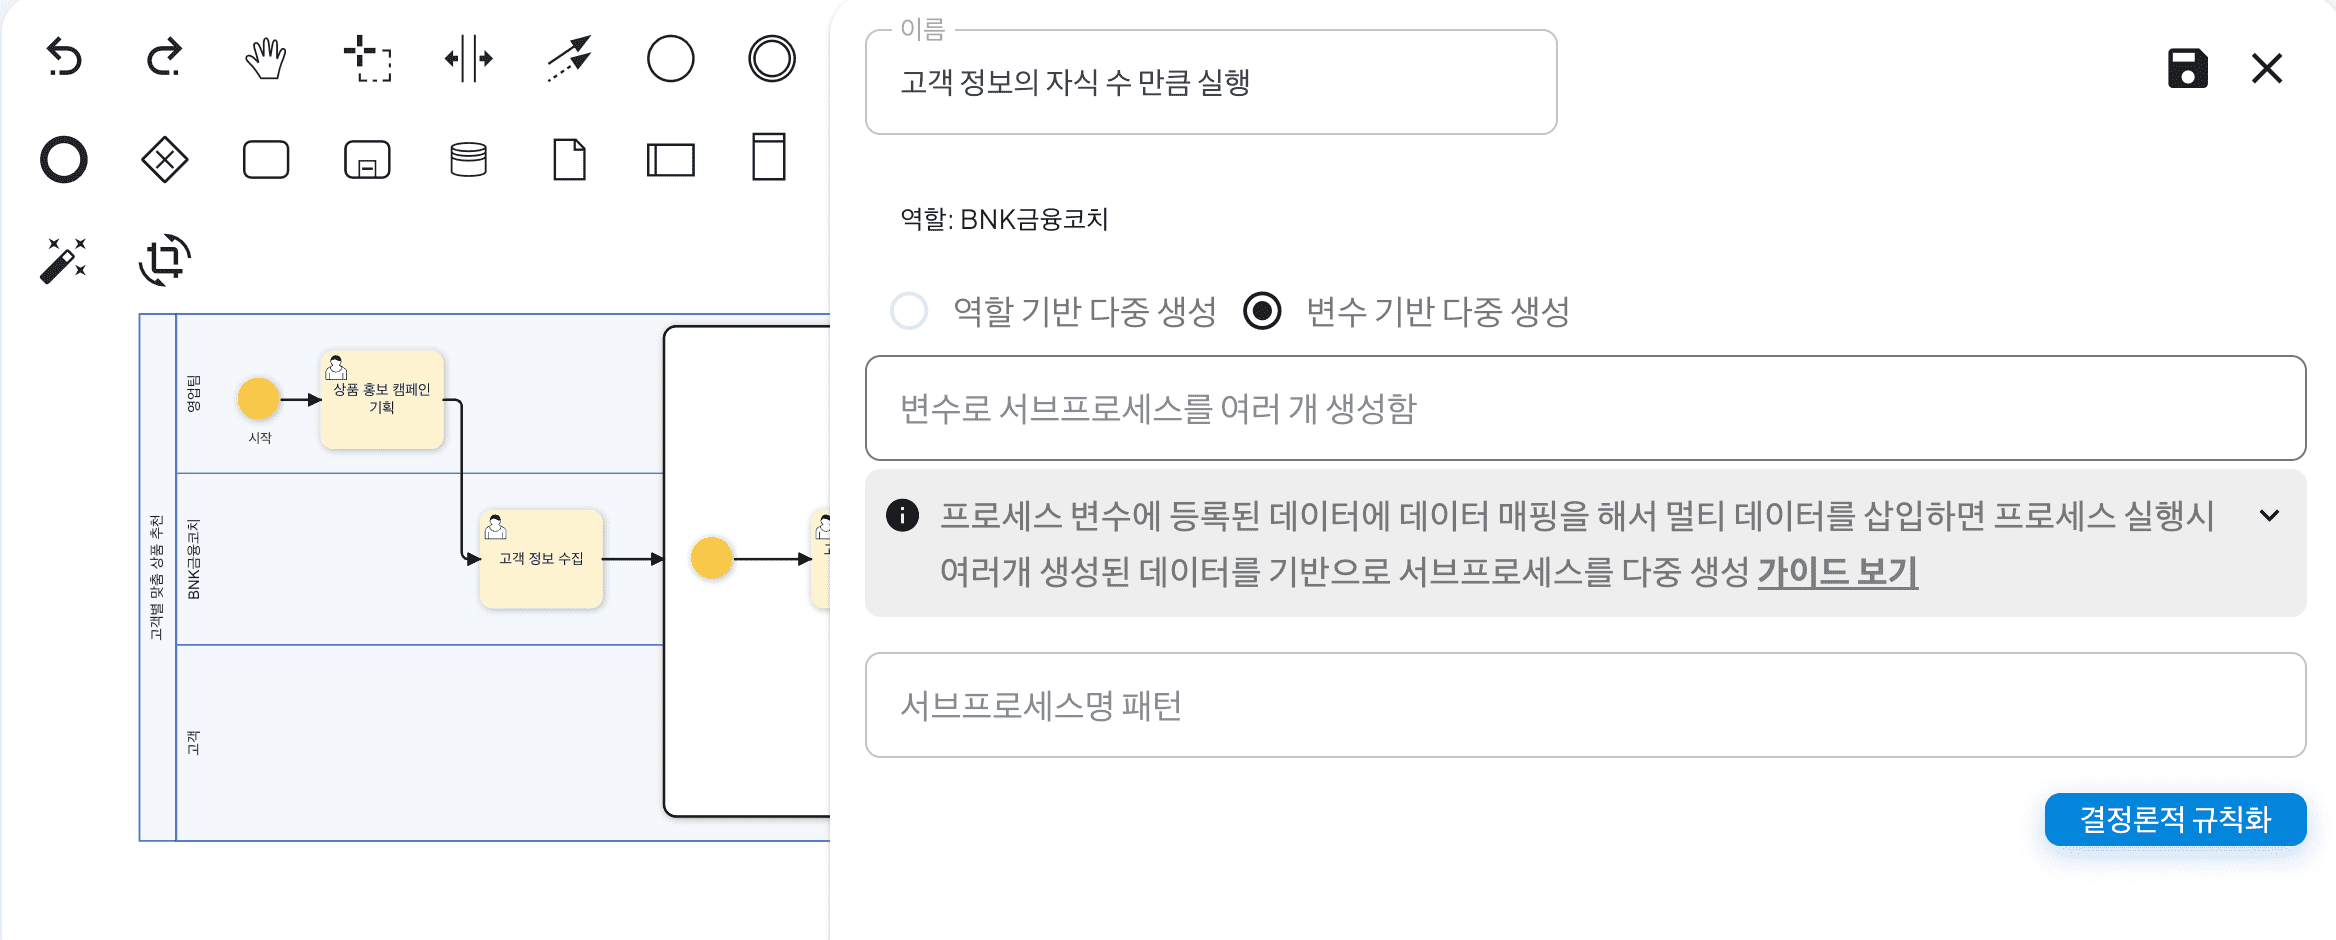The image size is (2336, 940).
Task: Click the 서브프로세스명 패턴 input field
Action: 1585,706
